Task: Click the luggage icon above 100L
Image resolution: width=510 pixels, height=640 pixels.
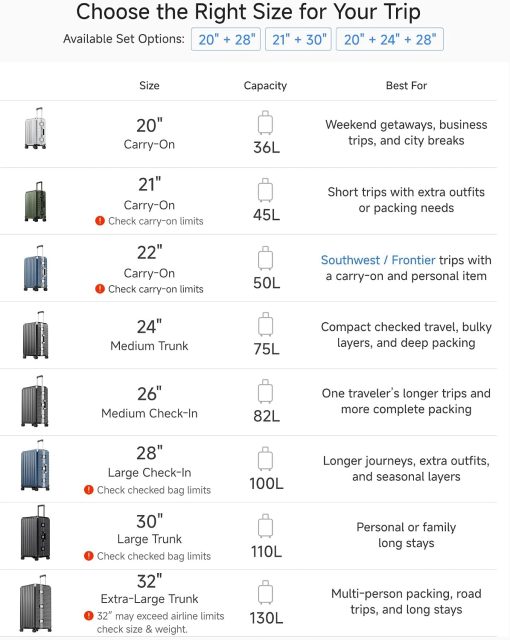Action: [265, 458]
